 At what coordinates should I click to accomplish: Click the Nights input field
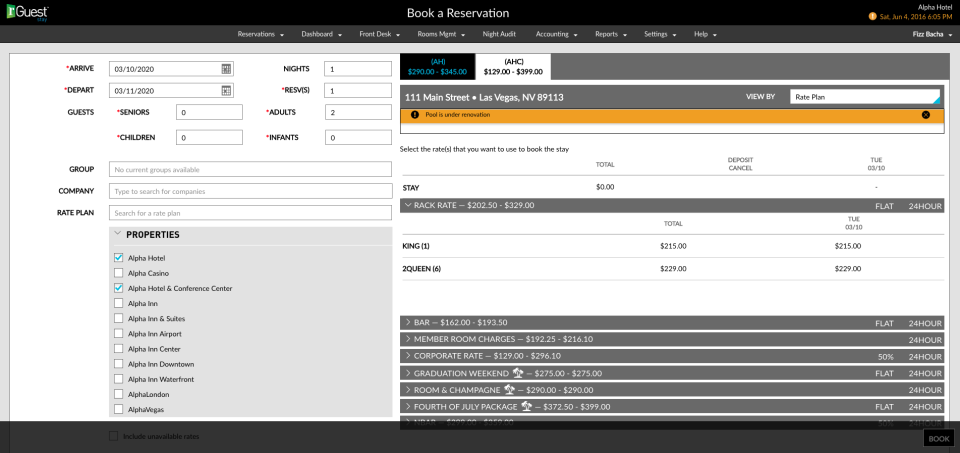358,69
